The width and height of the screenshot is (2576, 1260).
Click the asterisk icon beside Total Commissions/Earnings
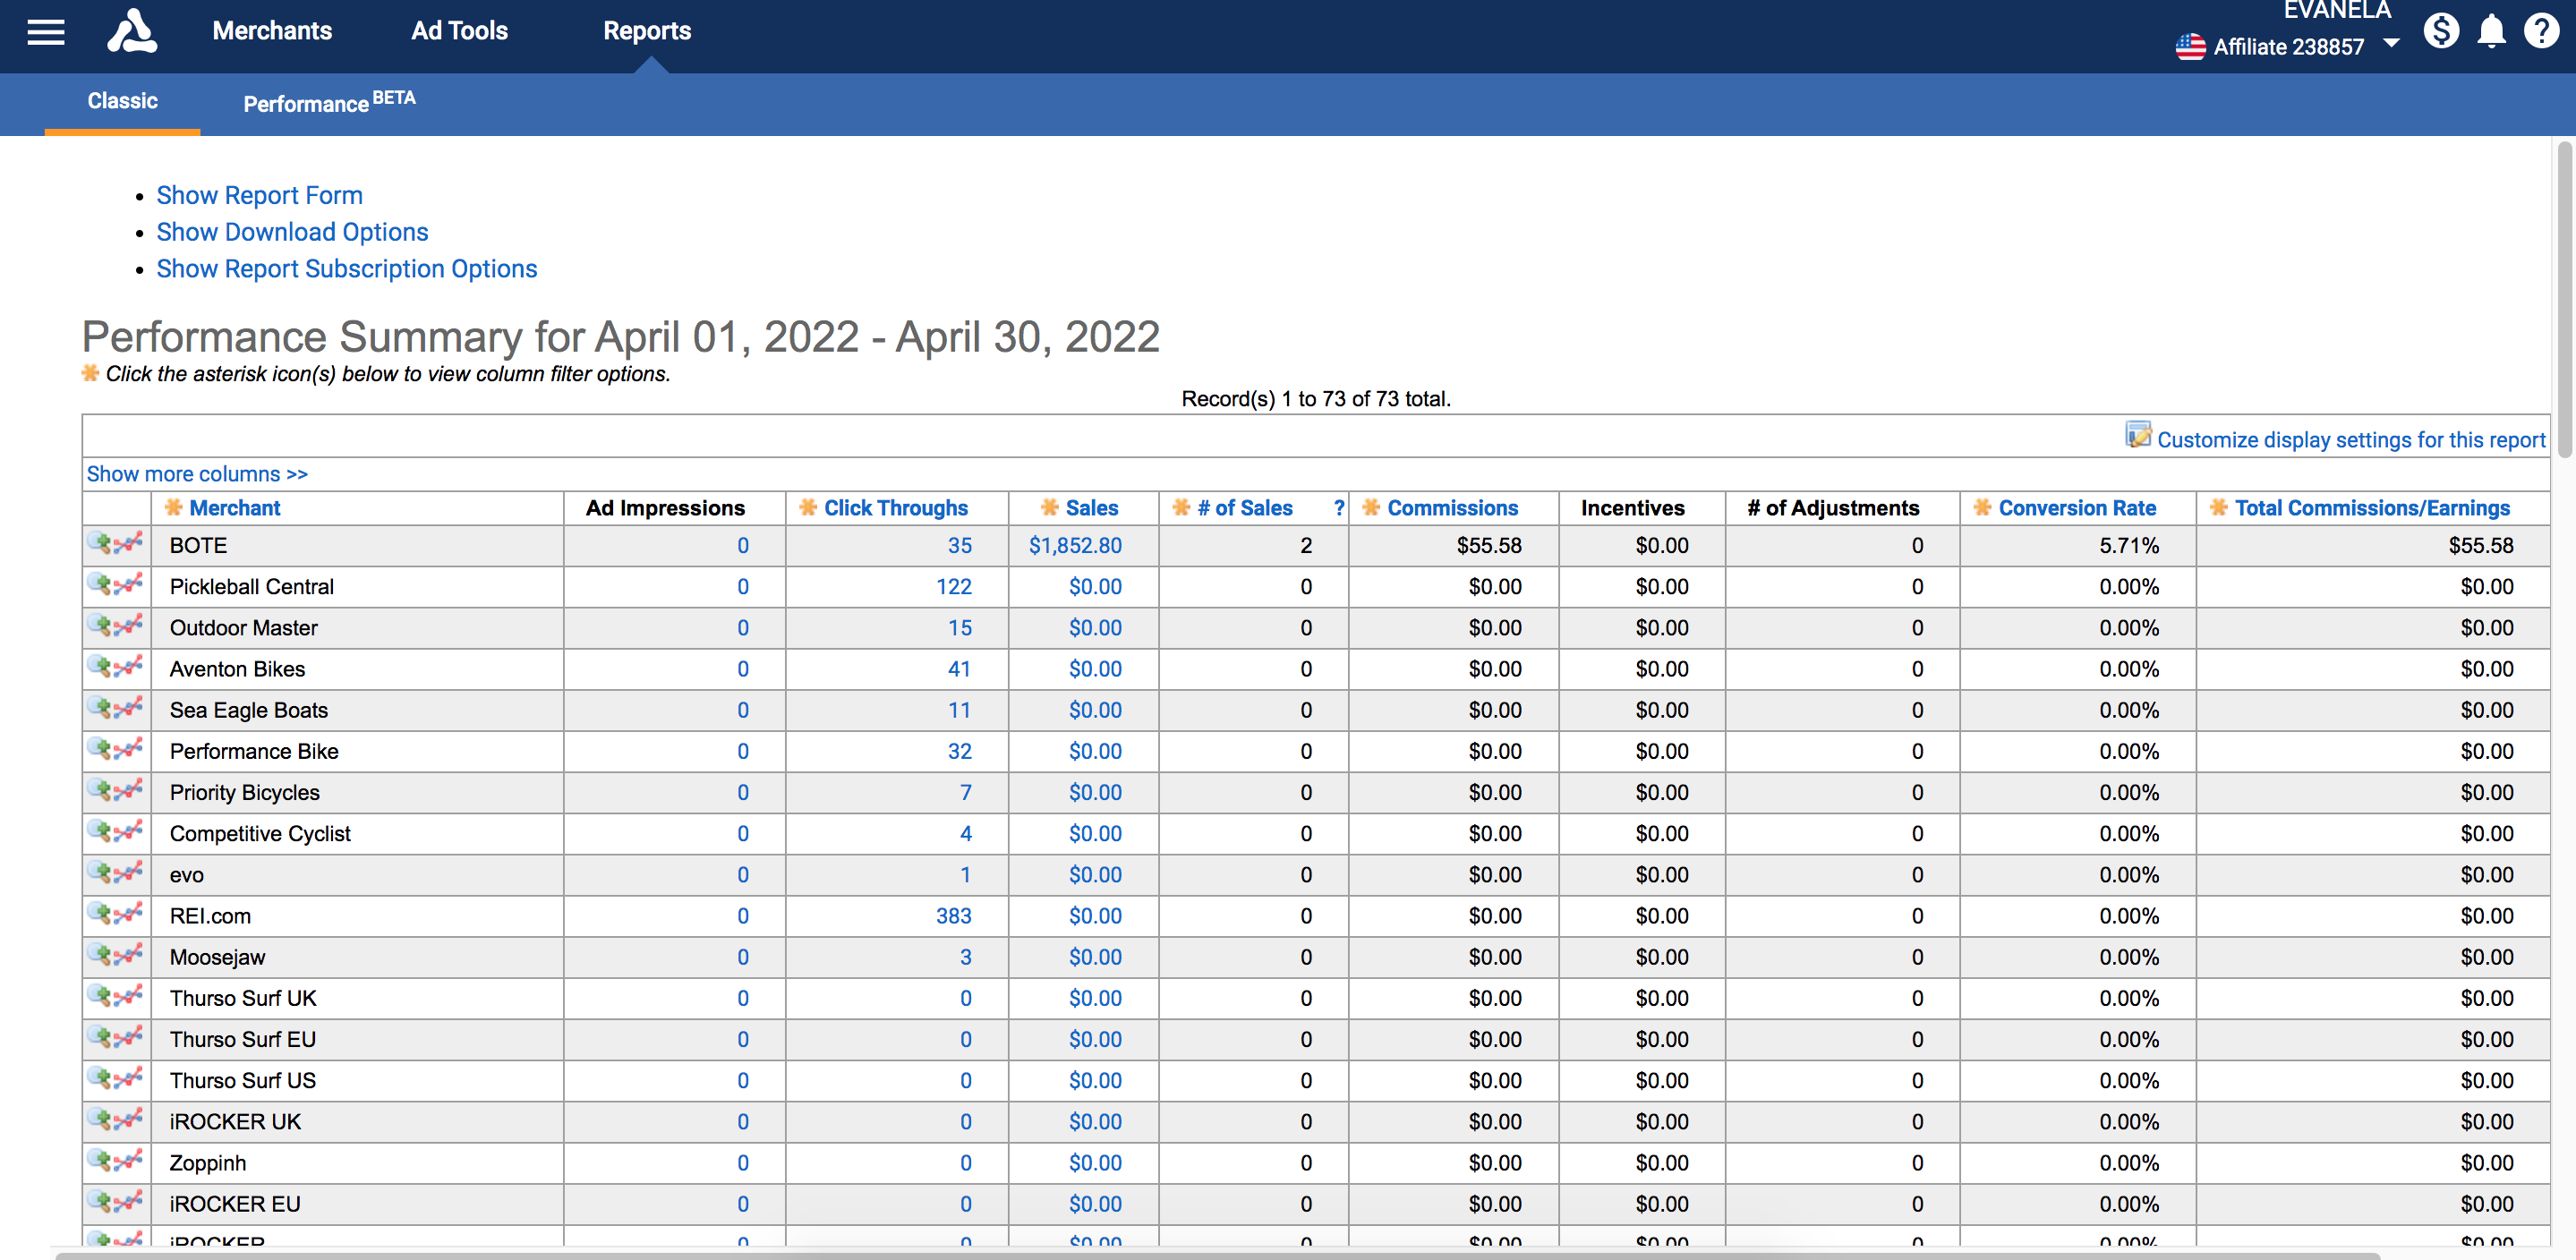pos(2218,507)
